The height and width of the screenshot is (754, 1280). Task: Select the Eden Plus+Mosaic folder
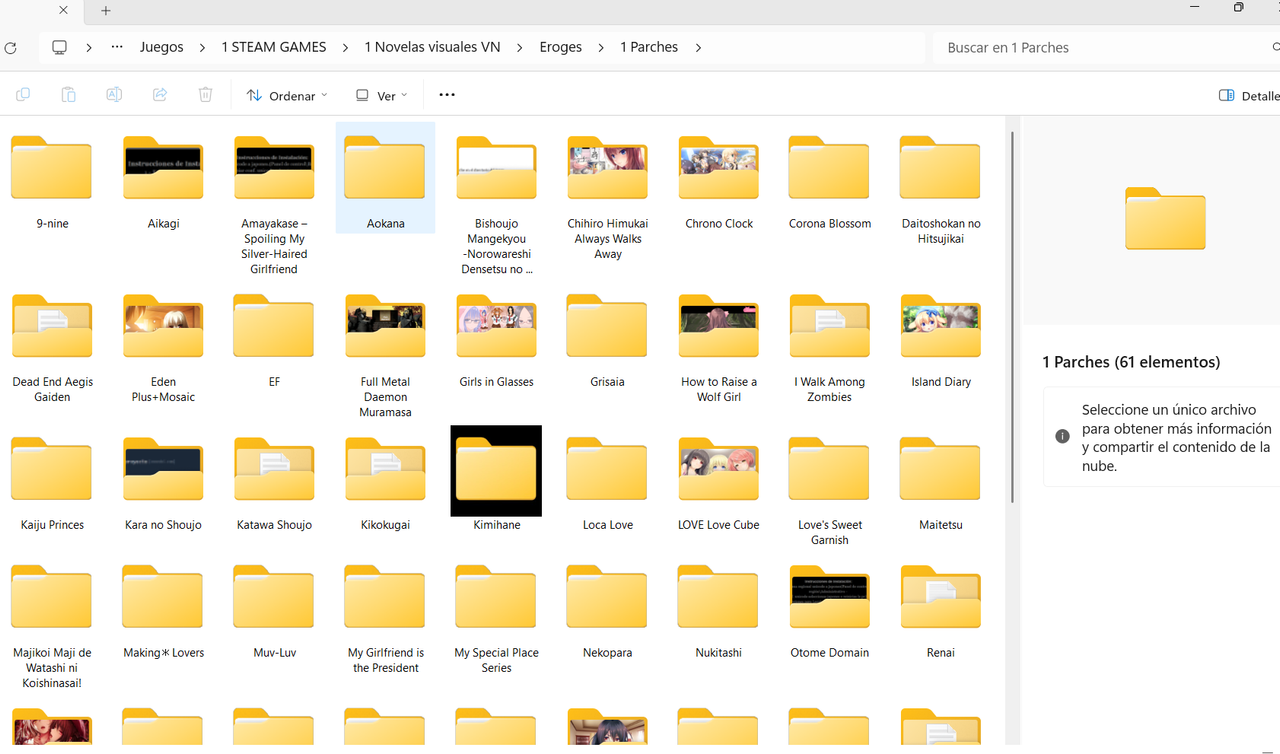[x=163, y=348]
